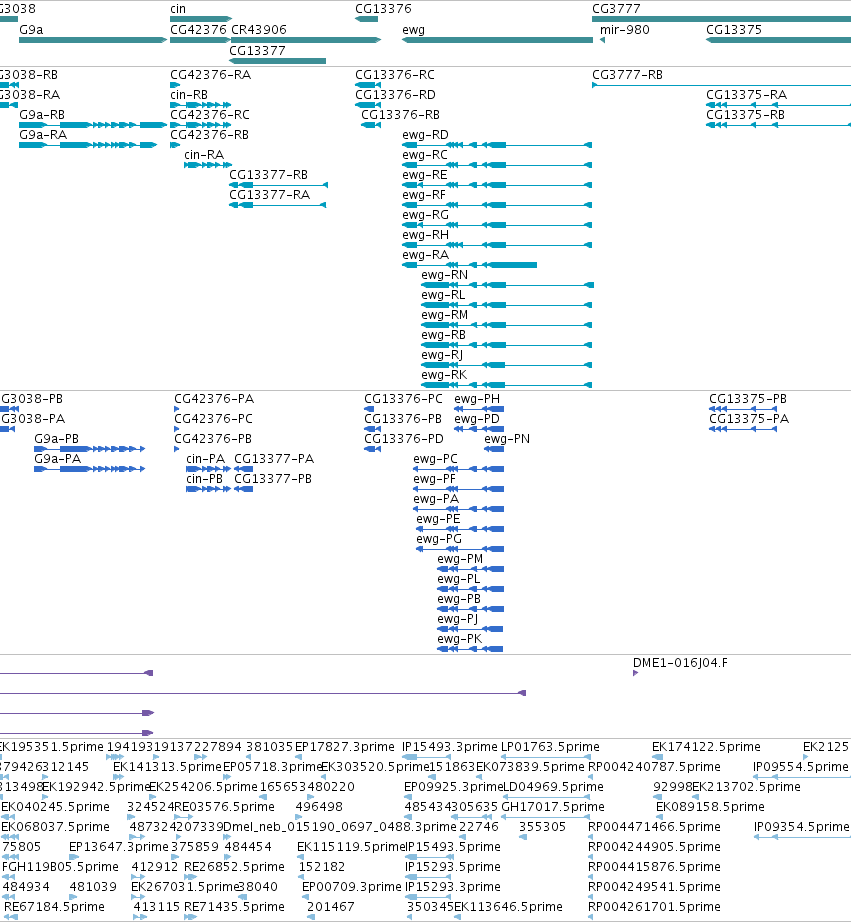
Task: Click EST label EK089158.5prime
Action: 710,807
